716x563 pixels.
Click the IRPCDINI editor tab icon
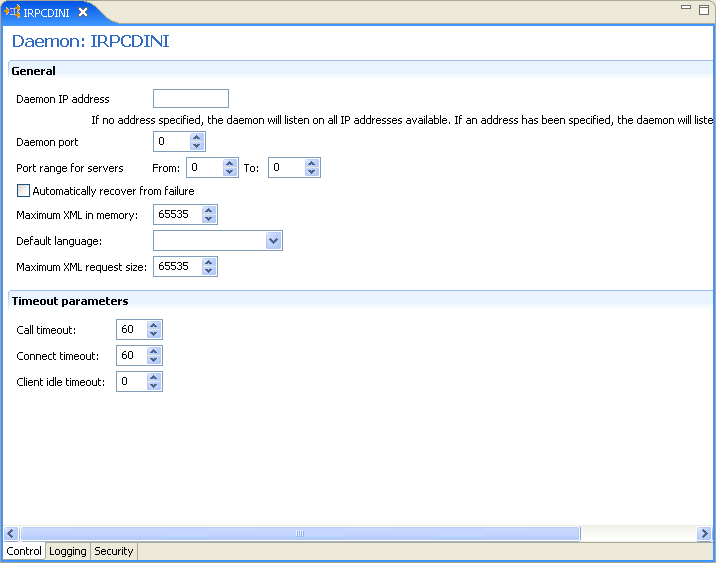[x=12, y=11]
